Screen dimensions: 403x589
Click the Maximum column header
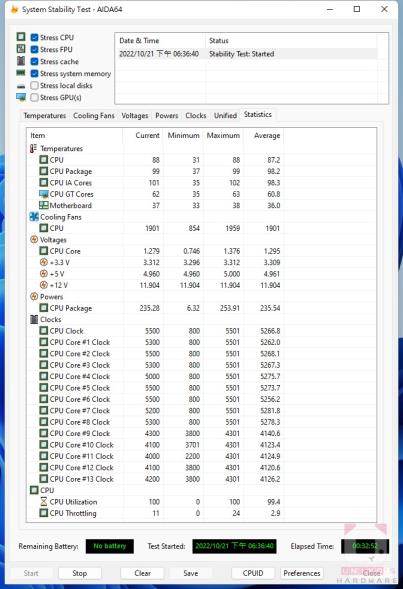pos(223,136)
